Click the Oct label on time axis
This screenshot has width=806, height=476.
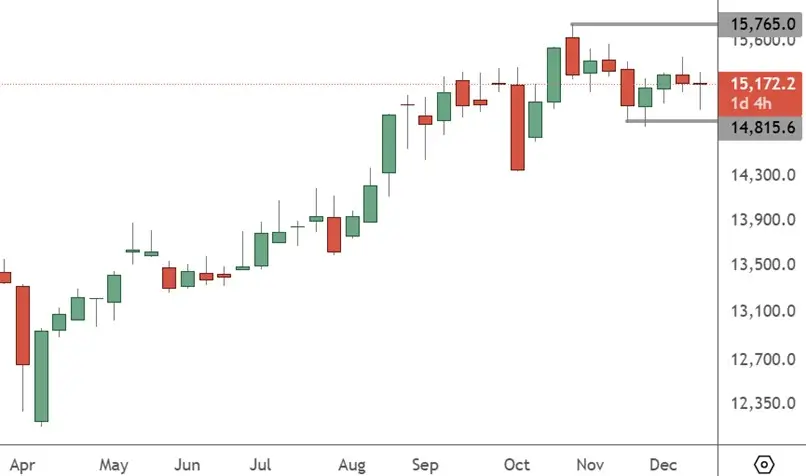click(517, 465)
